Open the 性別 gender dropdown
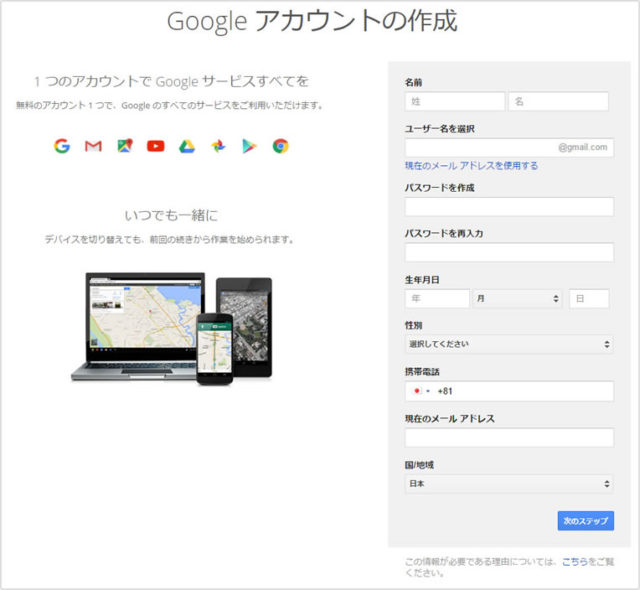This screenshot has height=590, width=640. pos(509,344)
